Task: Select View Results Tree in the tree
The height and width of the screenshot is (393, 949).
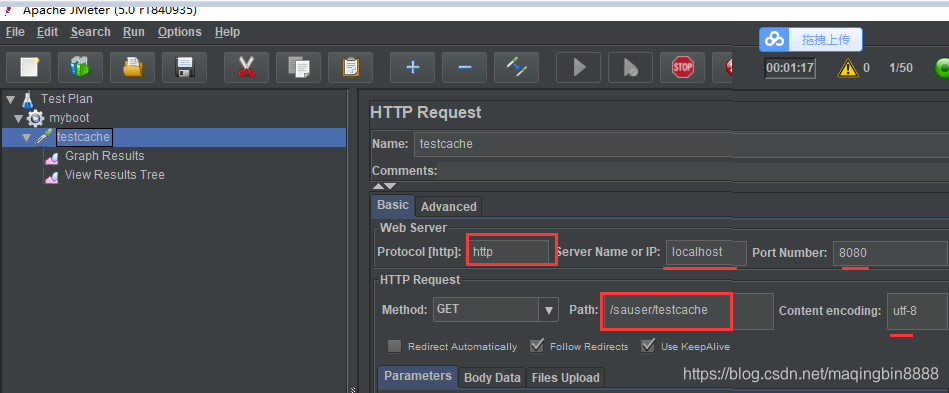Action: pyautogui.click(x=114, y=175)
